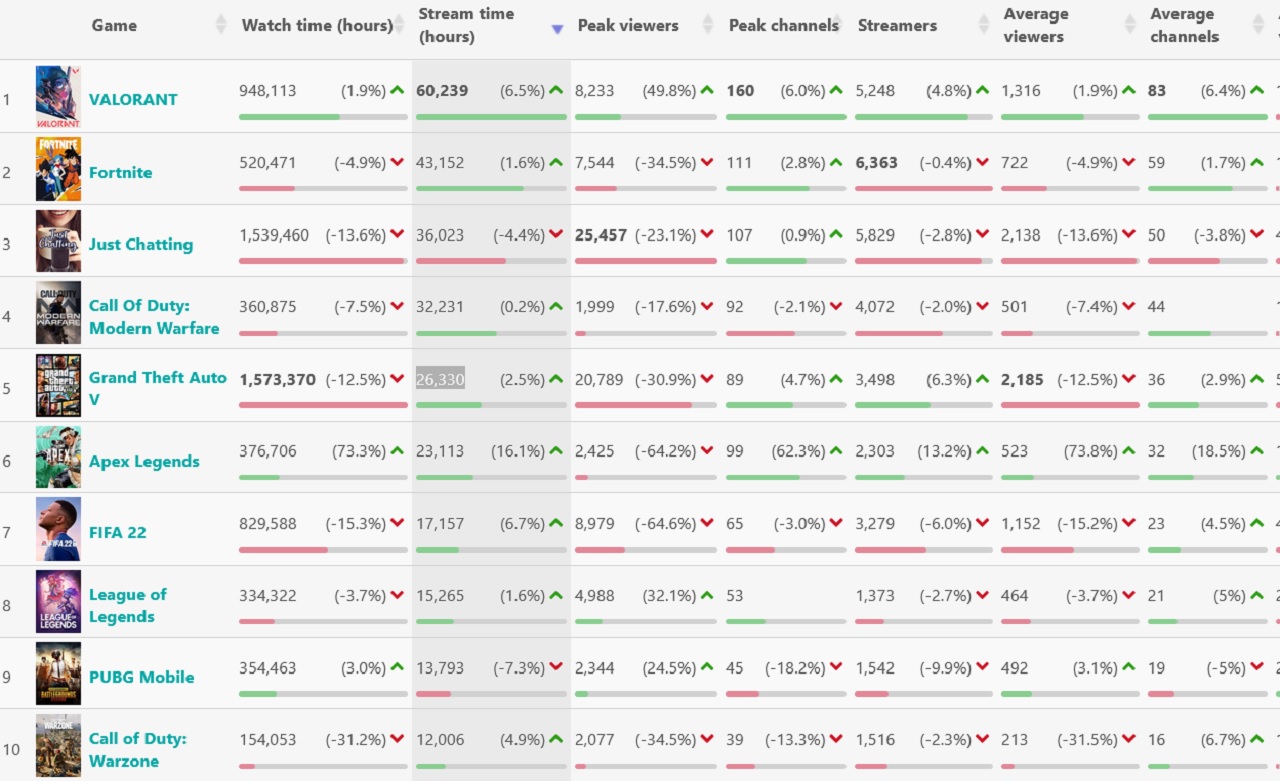This screenshot has height=781, width=1280.
Task: Click the Peak viewers sort arrows icon
Action: 708,25
